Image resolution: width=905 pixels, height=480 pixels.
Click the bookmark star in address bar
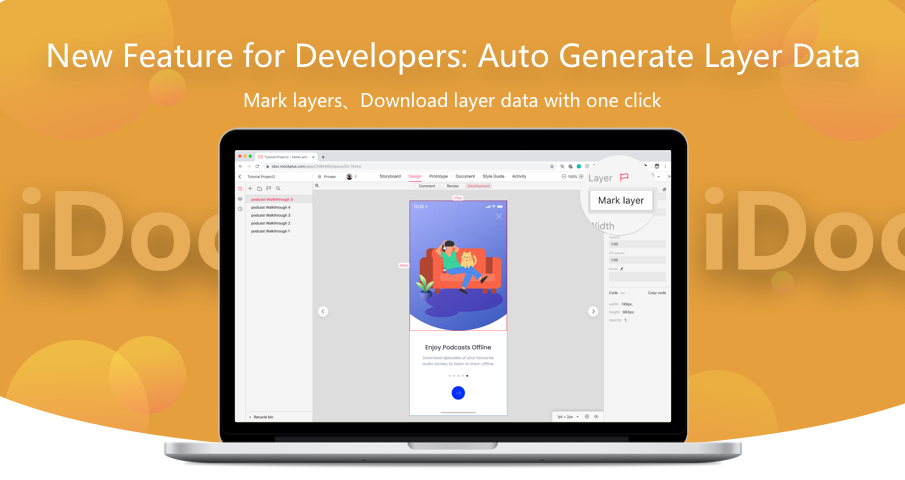(x=552, y=166)
